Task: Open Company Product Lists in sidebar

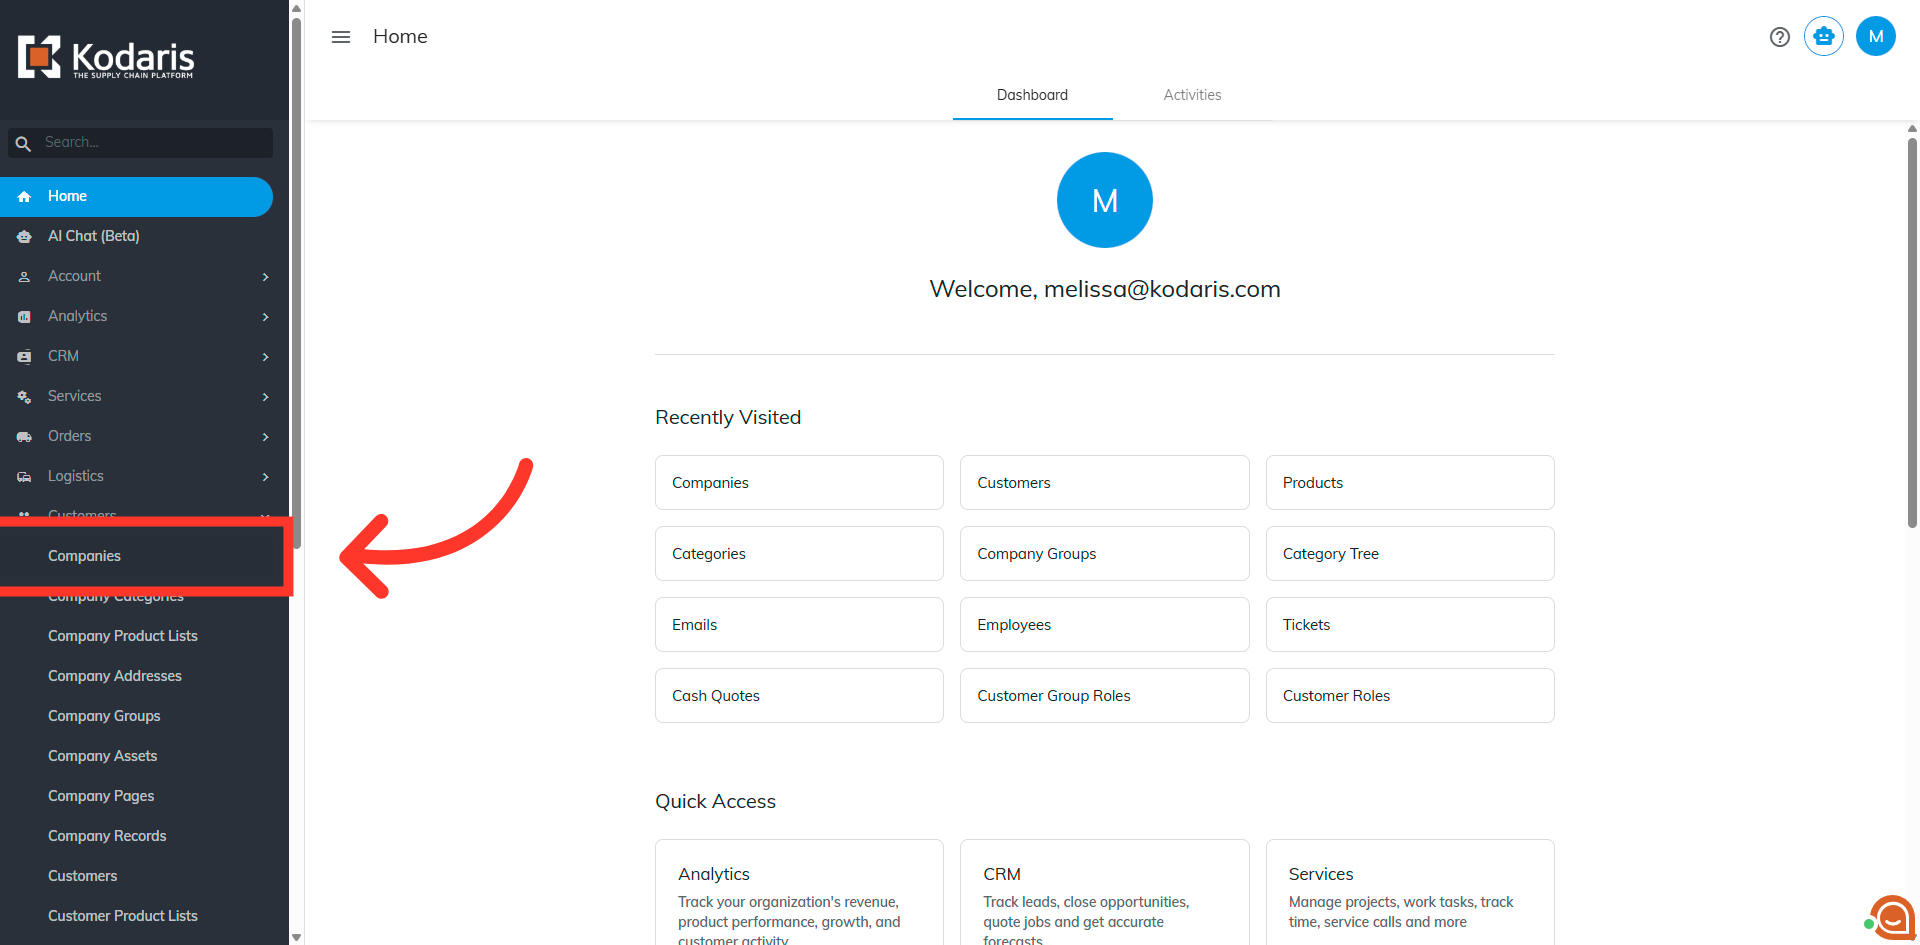Action: pyautogui.click(x=123, y=636)
